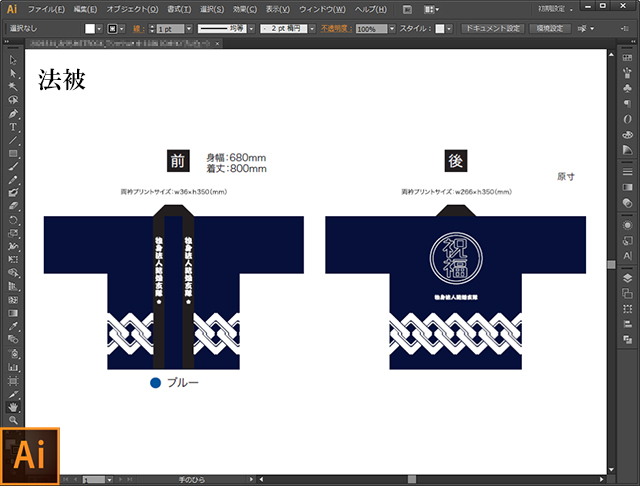Image resolution: width=640 pixels, height=486 pixels.
Task: Expand the opacity 100% dropdown
Action: [x=385, y=30]
